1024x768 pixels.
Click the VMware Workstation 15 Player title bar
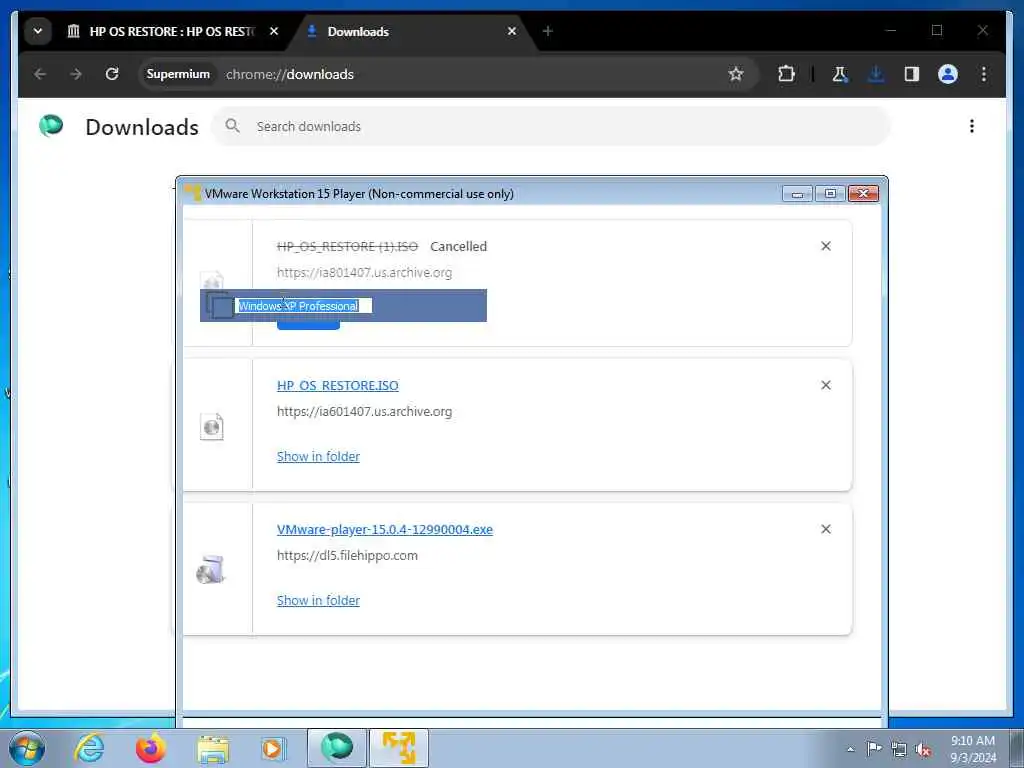[x=483, y=194]
